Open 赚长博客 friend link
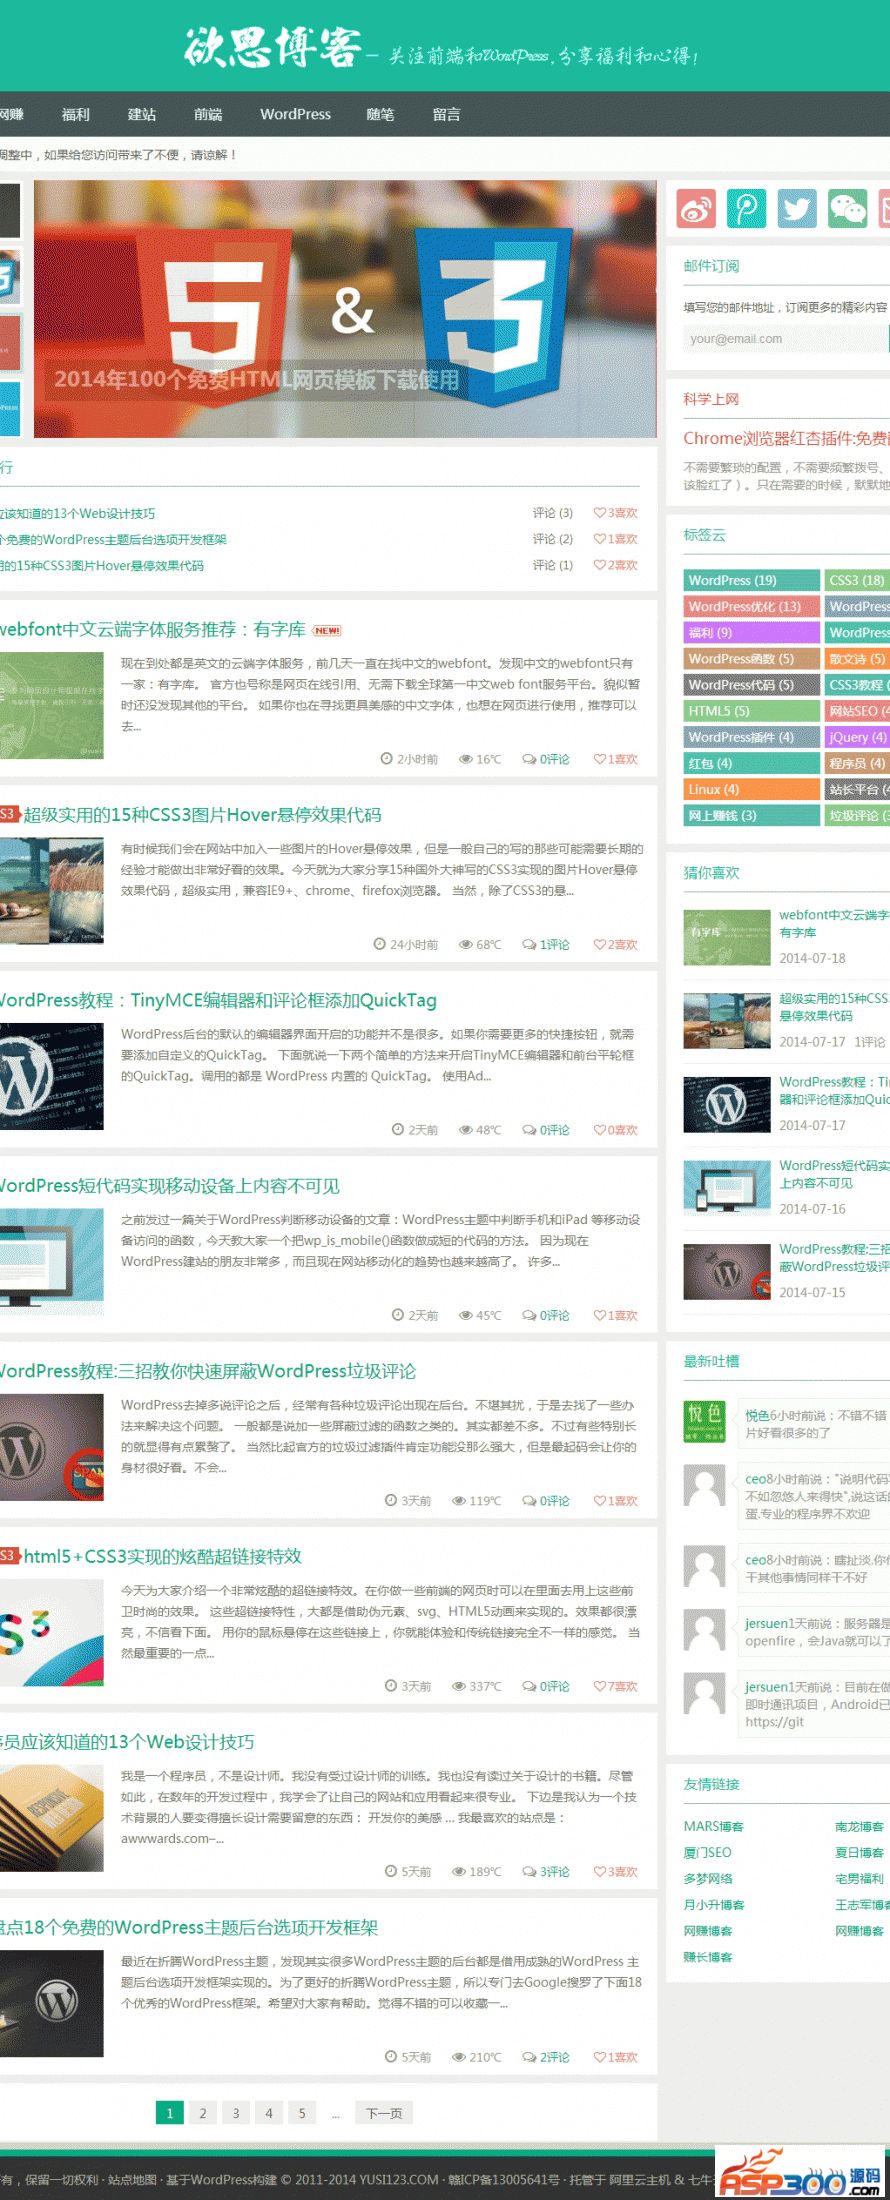Viewport: 890px width, 2200px height. 708,1956
